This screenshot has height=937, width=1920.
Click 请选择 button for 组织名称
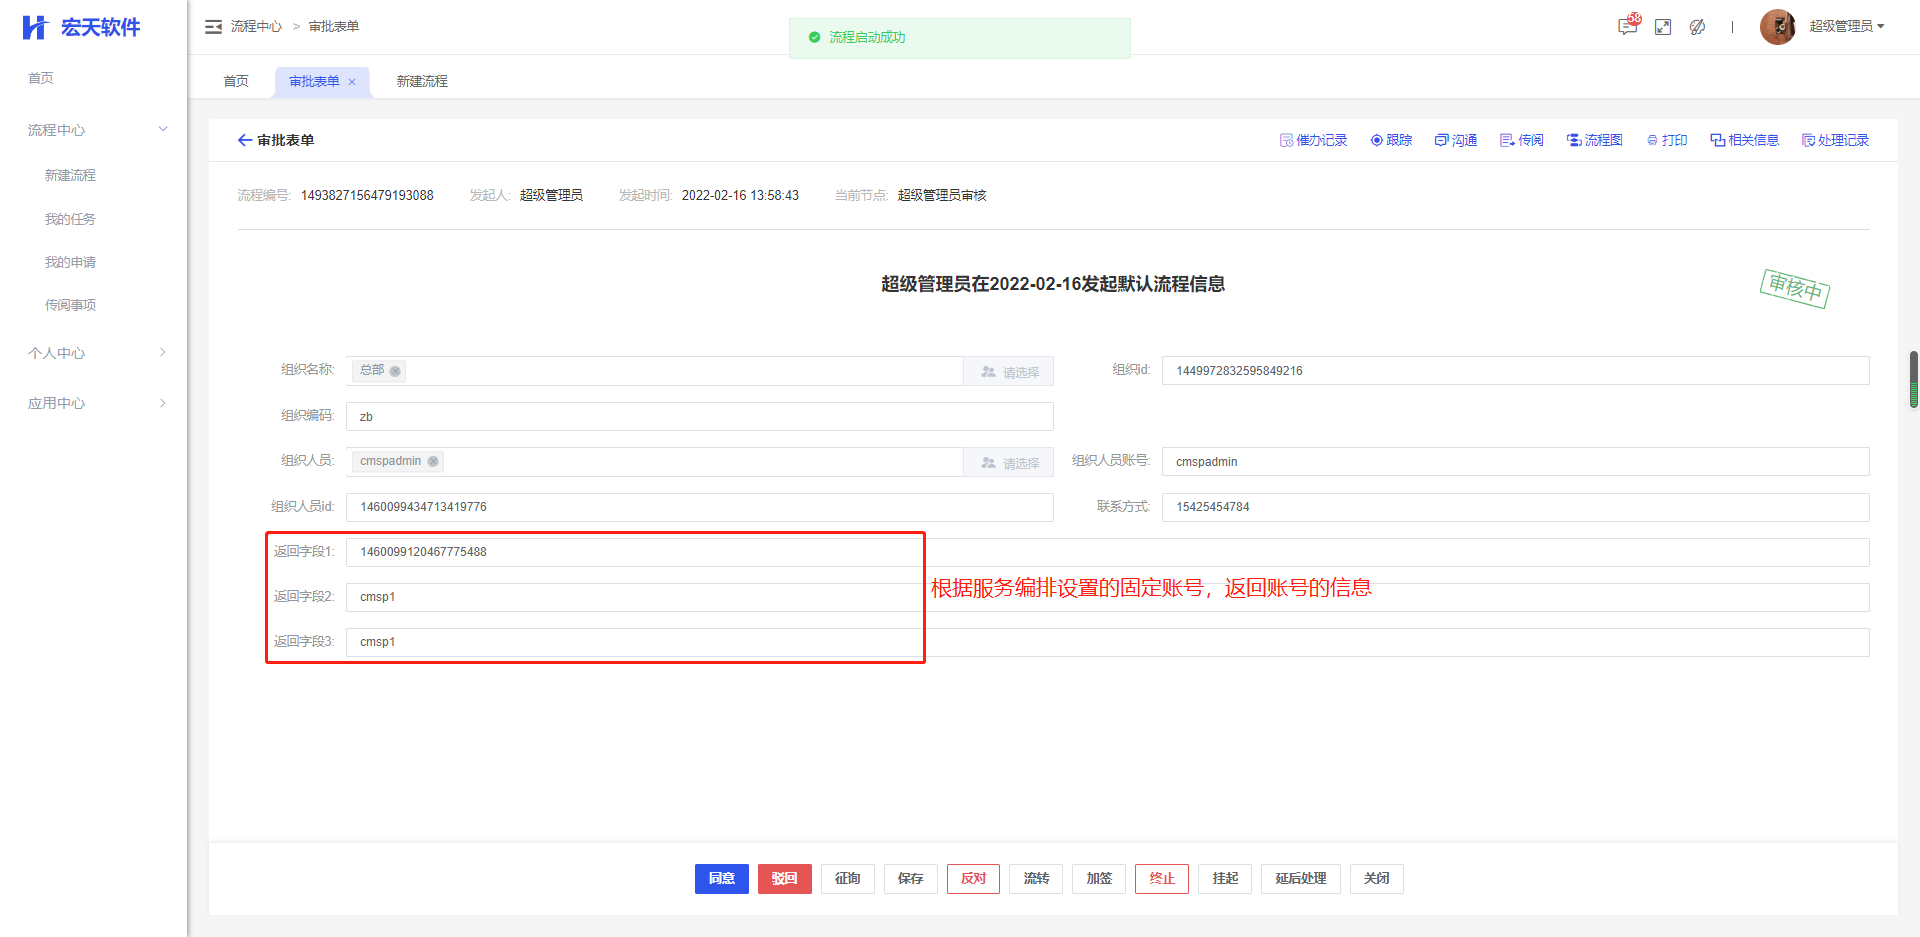(x=1008, y=372)
